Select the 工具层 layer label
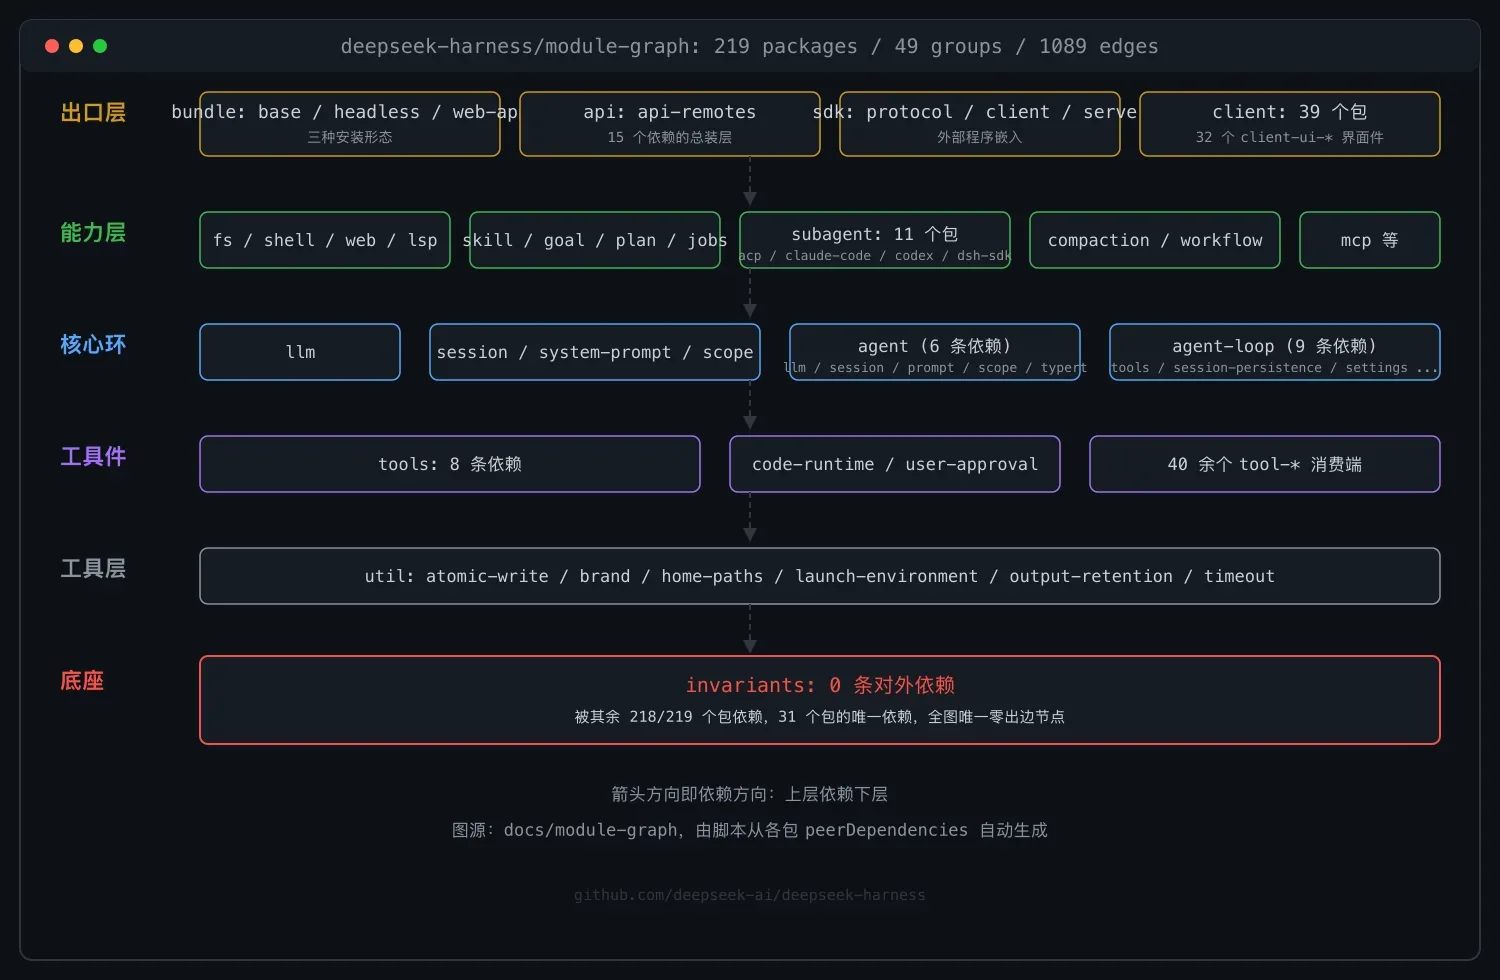1500x980 pixels. (93, 568)
